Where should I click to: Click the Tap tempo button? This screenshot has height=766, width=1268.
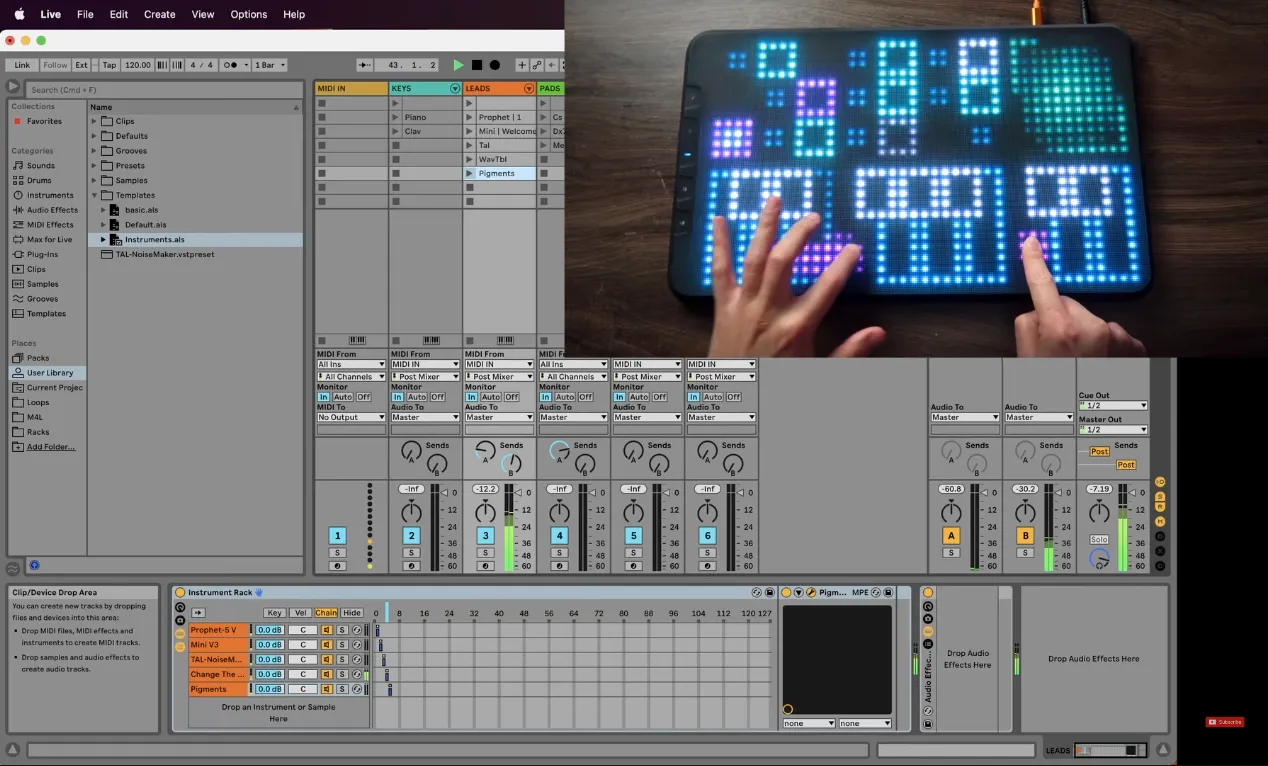pyautogui.click(x=109, y=65)
